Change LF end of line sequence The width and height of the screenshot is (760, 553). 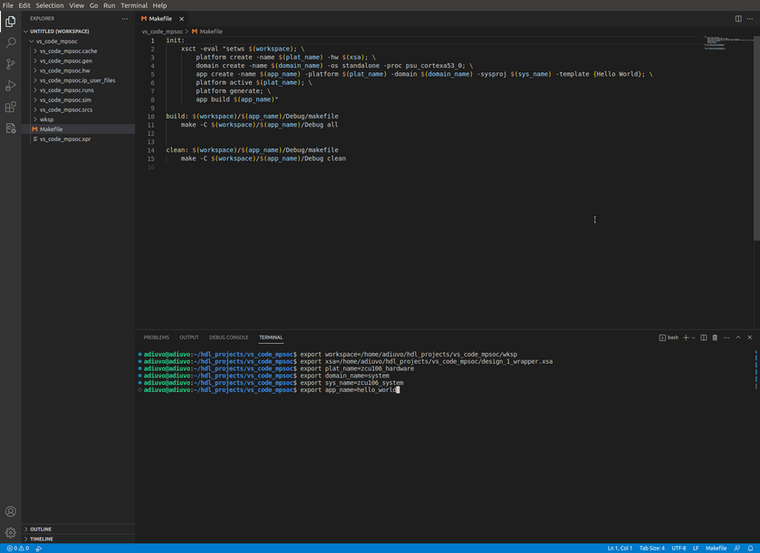point(696,548)
